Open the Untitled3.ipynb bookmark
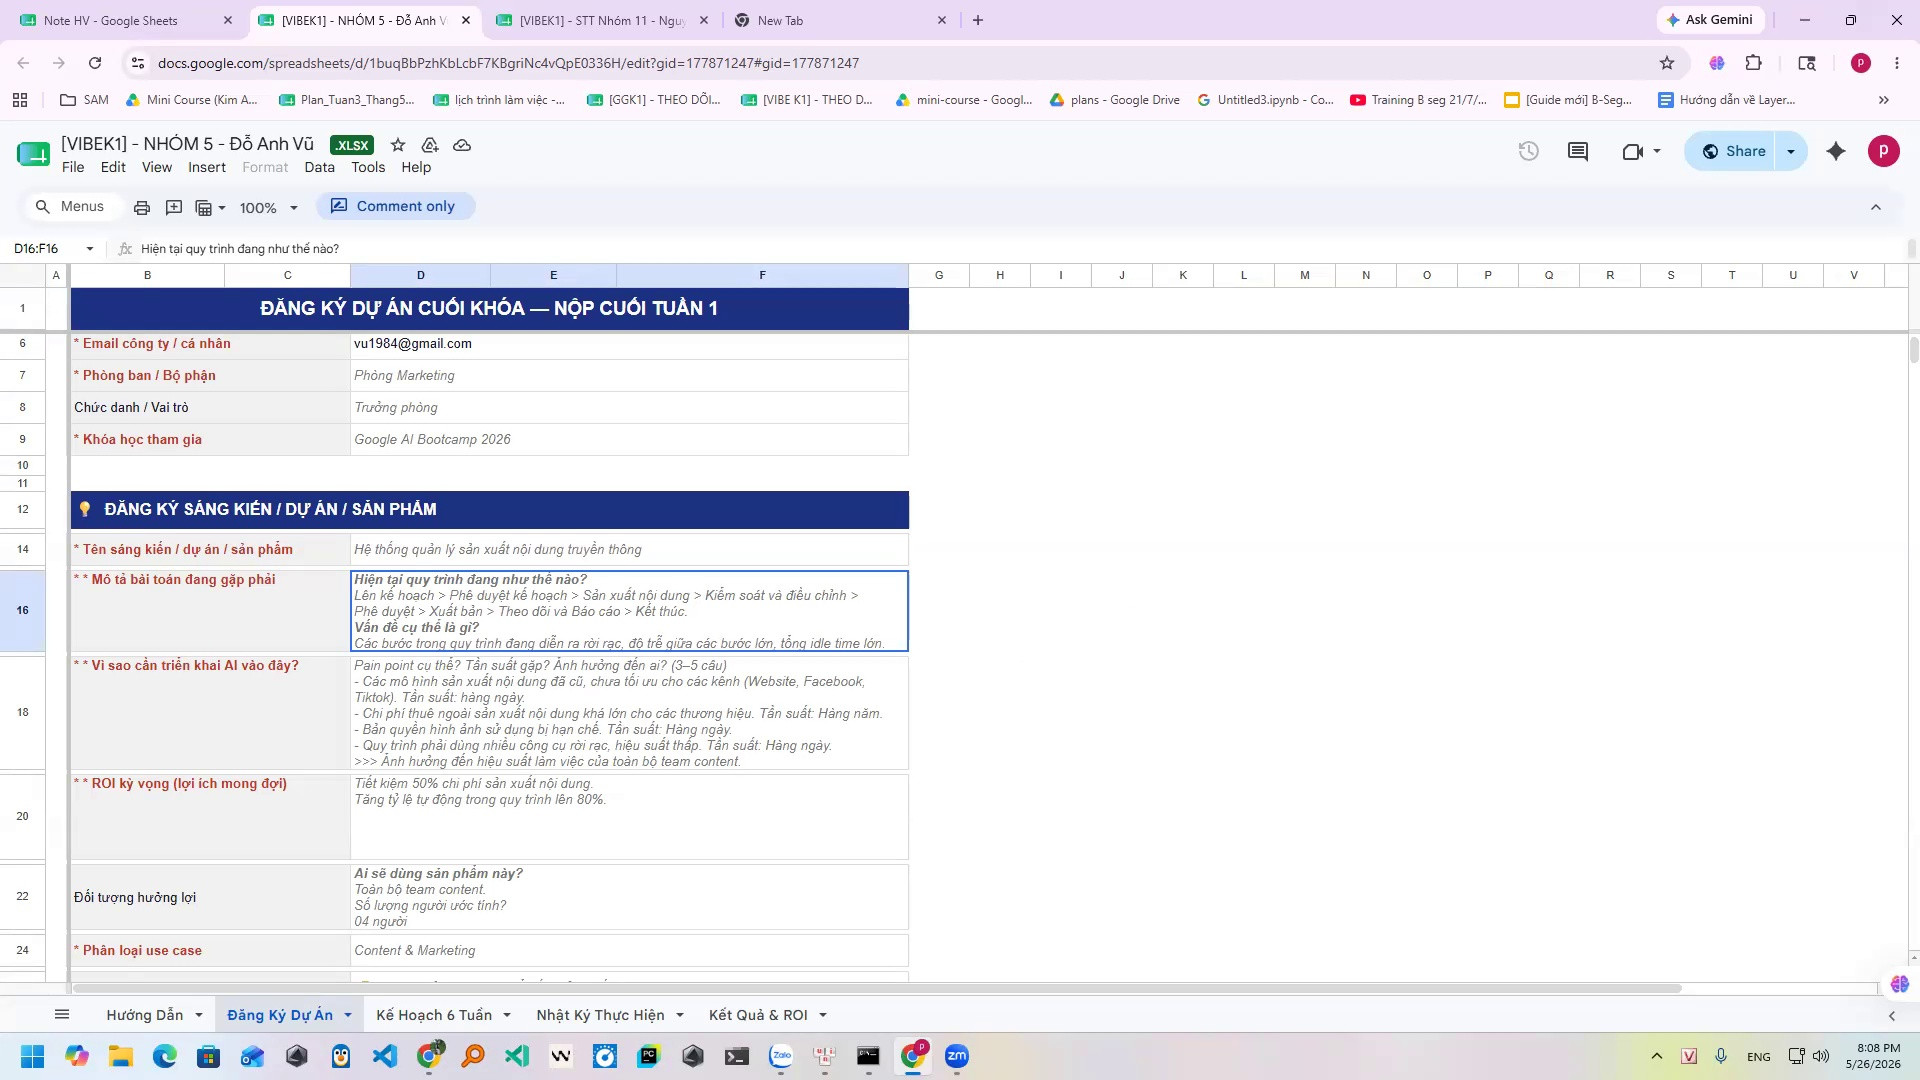This screenshot has width=1920, height=1080. (x=1265, y=100)
